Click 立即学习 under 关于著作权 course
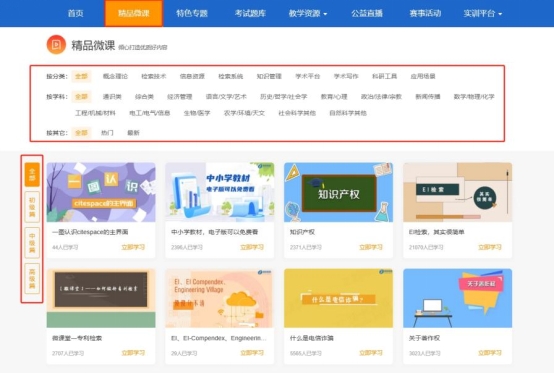This screenshot has width=554, height=374. point(490,353)
